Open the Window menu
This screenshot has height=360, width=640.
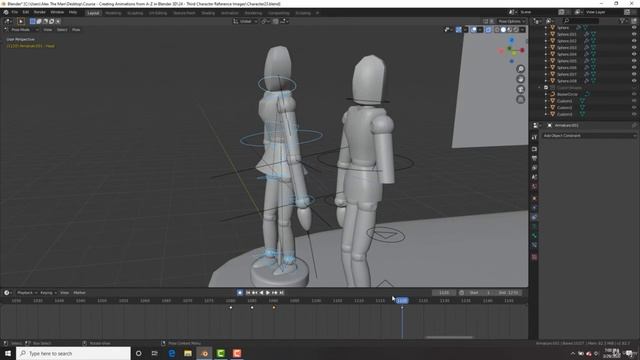pos(57,12)
